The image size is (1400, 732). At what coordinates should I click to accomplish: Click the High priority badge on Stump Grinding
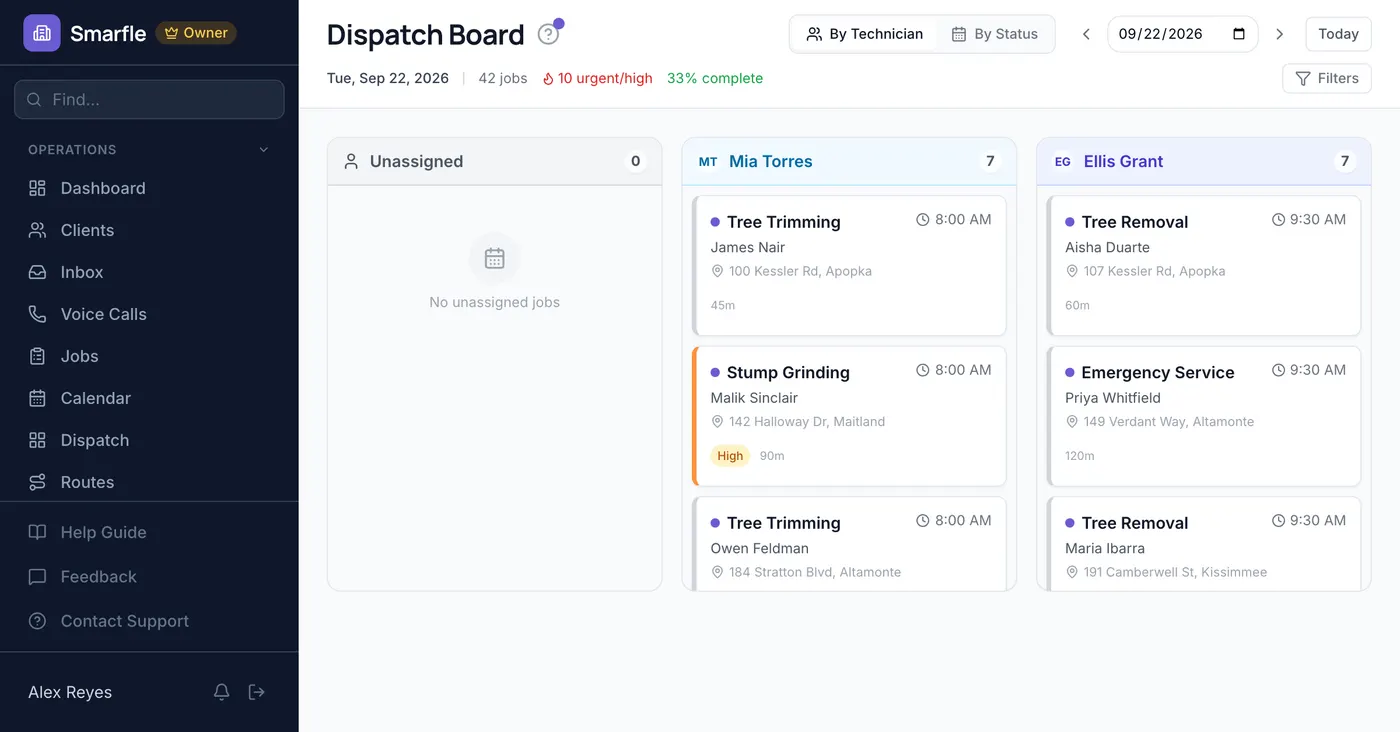[x=730, y=456]
